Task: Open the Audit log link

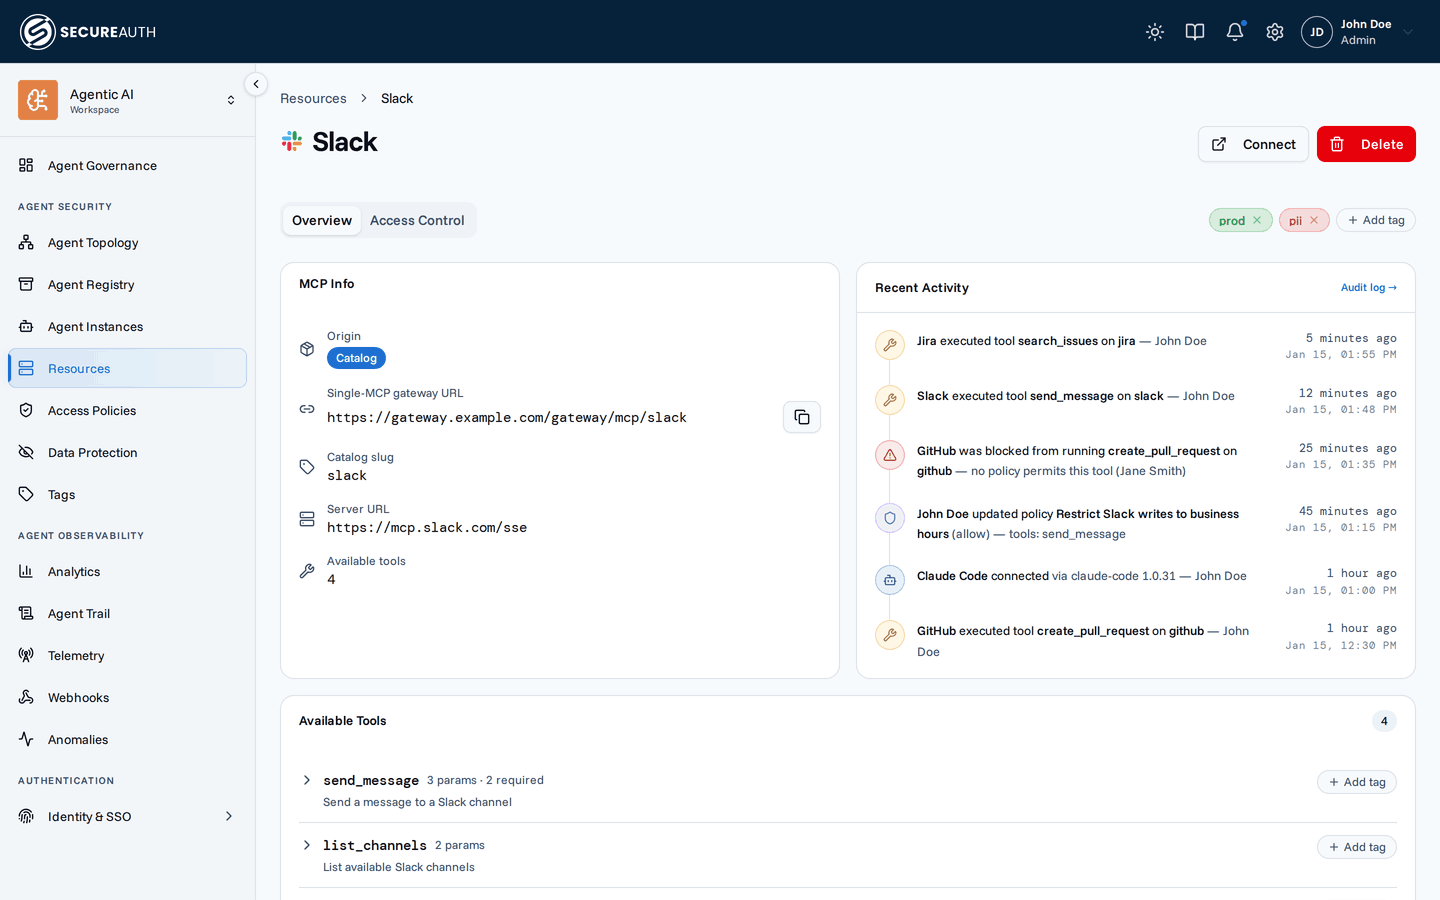Action: tap(1368, 288)
